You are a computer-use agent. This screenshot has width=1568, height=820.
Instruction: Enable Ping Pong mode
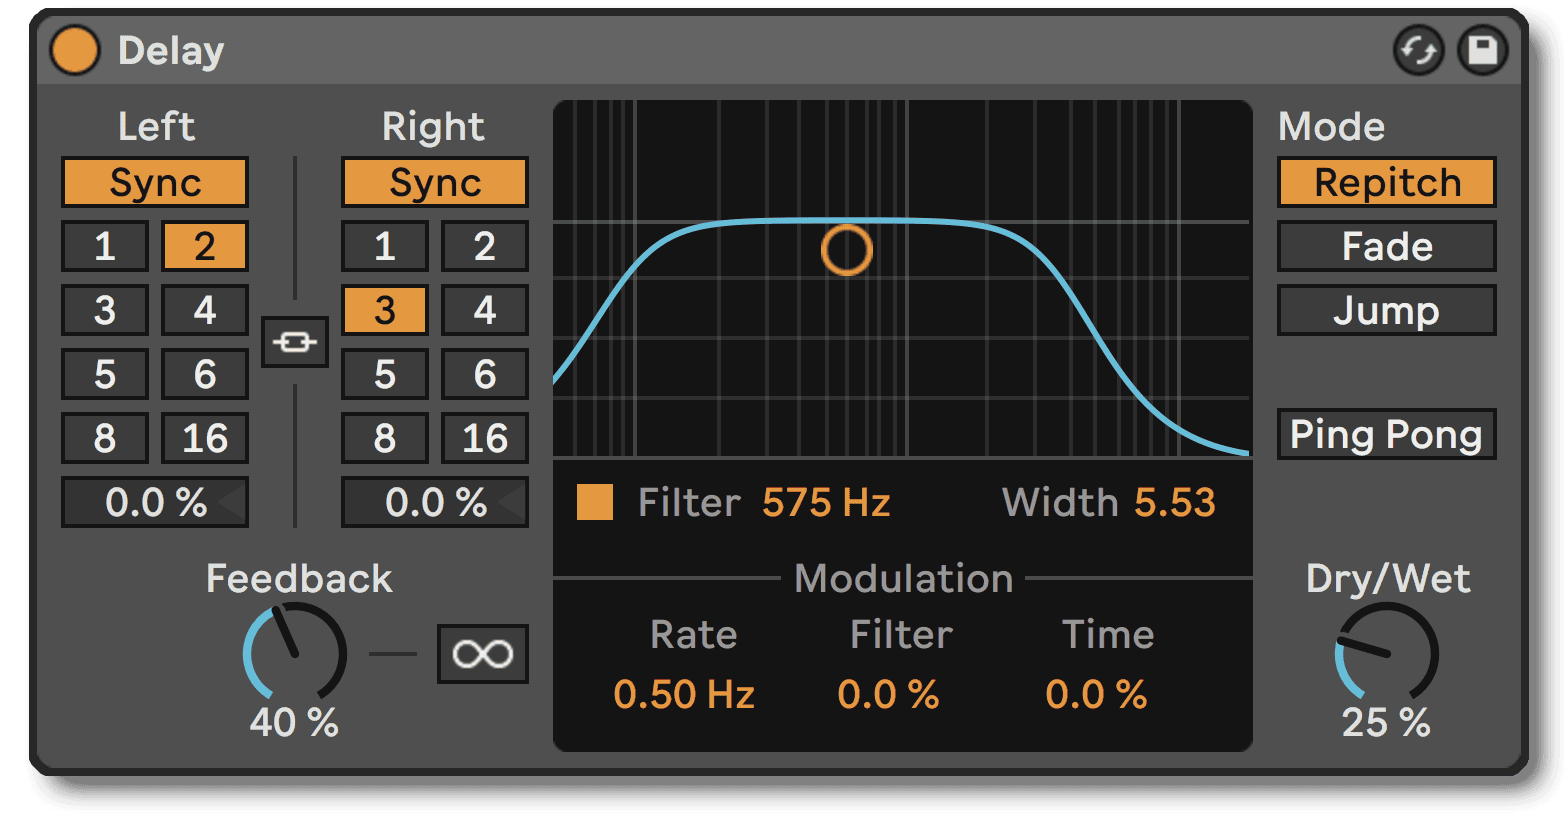coord(1386,435)
